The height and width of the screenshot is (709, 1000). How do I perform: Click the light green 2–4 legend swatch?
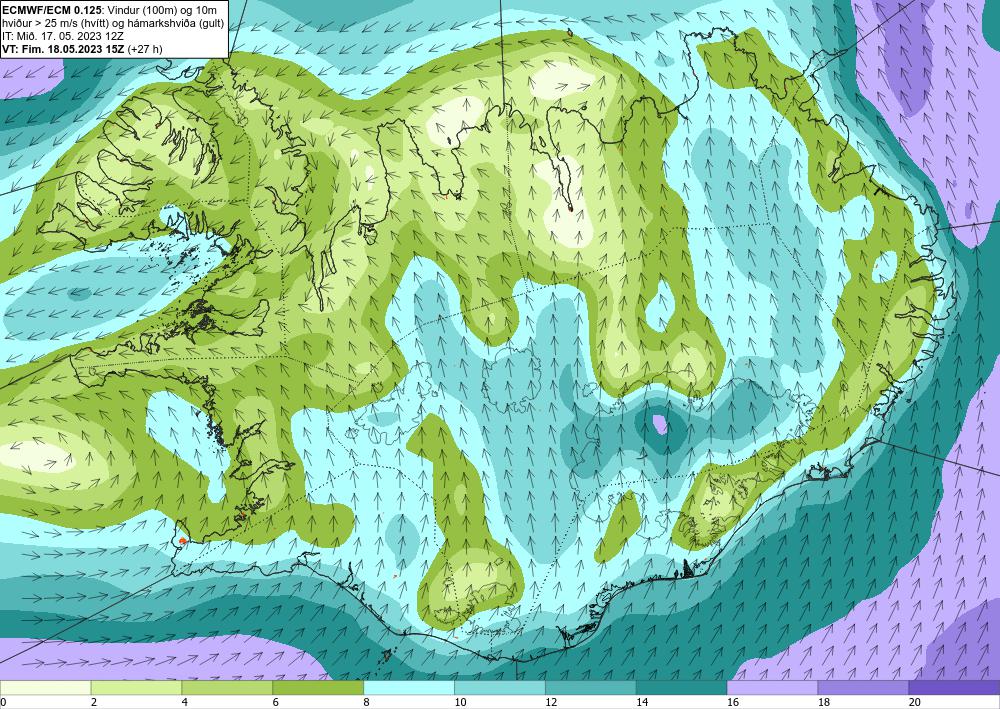(x=136, y=688)
